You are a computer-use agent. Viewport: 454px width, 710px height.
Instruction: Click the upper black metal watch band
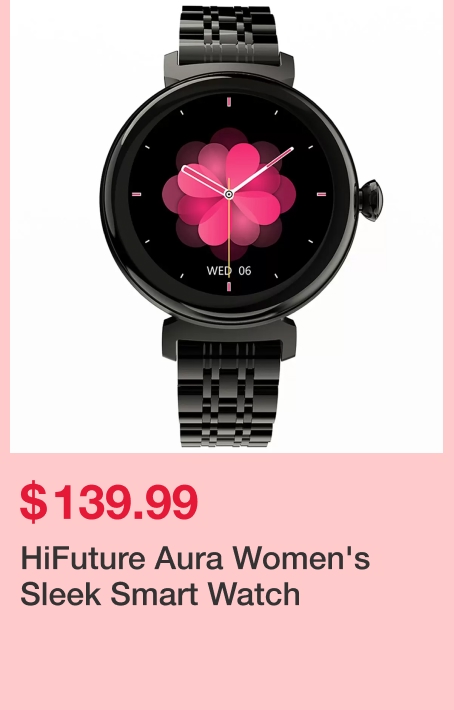tap(229, 35)
